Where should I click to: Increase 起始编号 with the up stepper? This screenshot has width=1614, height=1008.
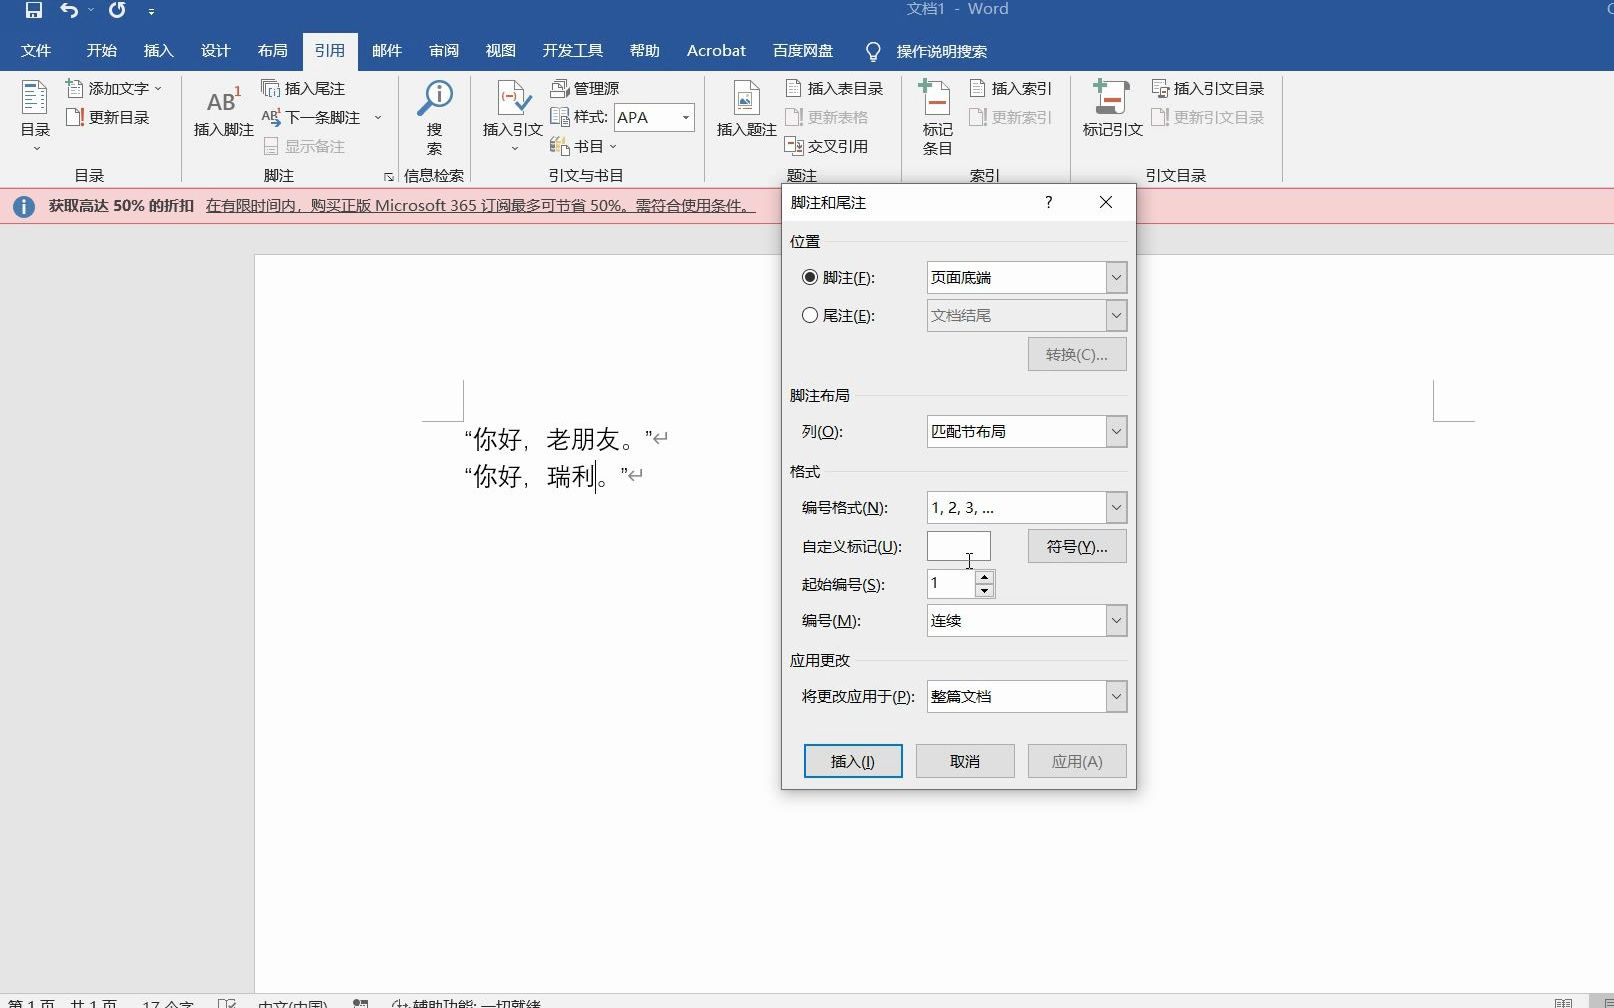[985, 577]
